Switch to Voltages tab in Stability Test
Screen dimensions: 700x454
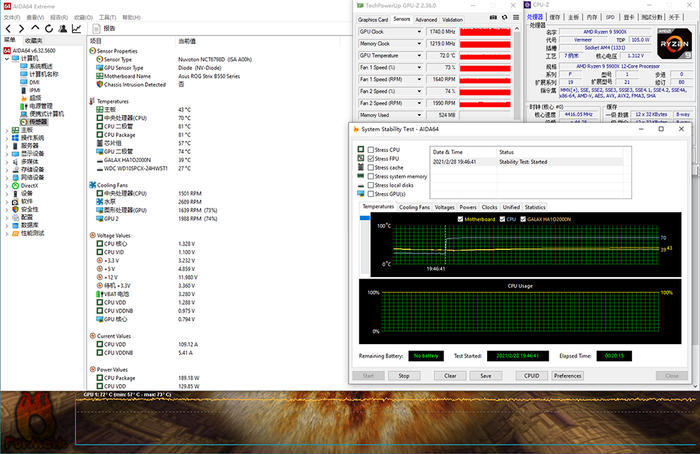pyautogui.click(x=444, y=207)
